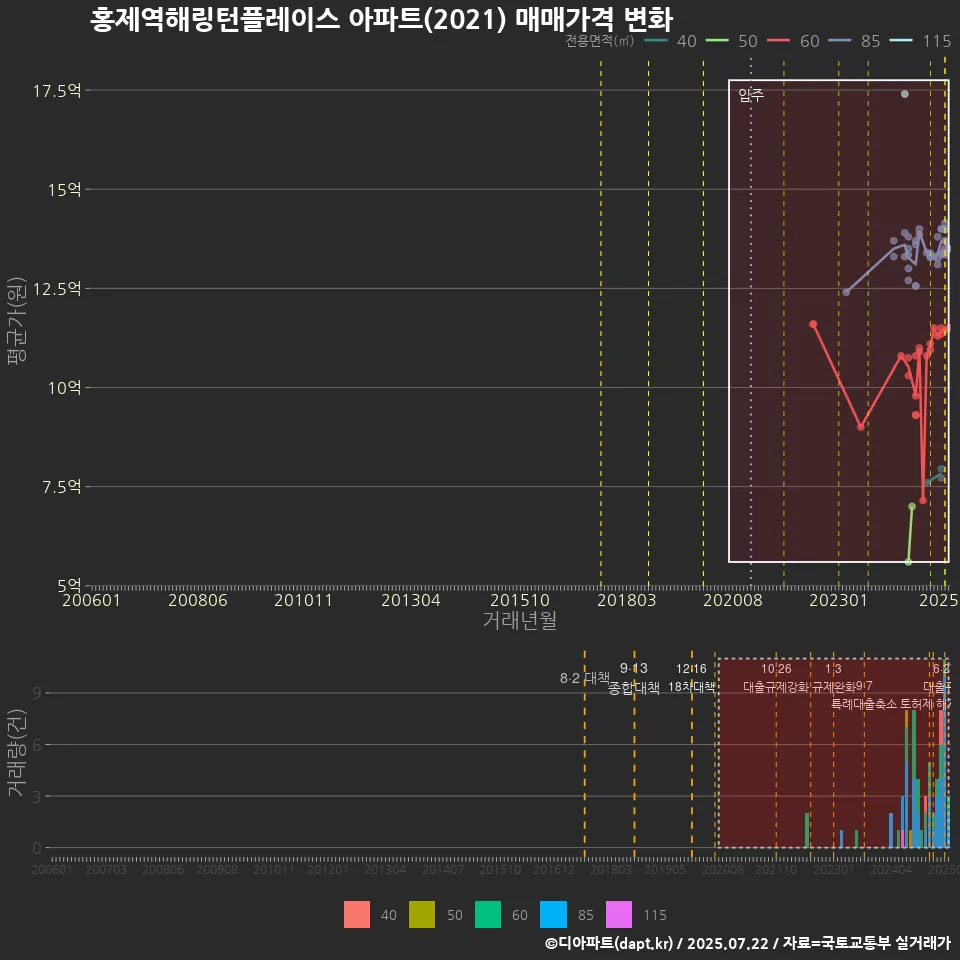Click the '8·2 대책' policy annotation
This screenshot has height=960, width=960.
[585, 678]
